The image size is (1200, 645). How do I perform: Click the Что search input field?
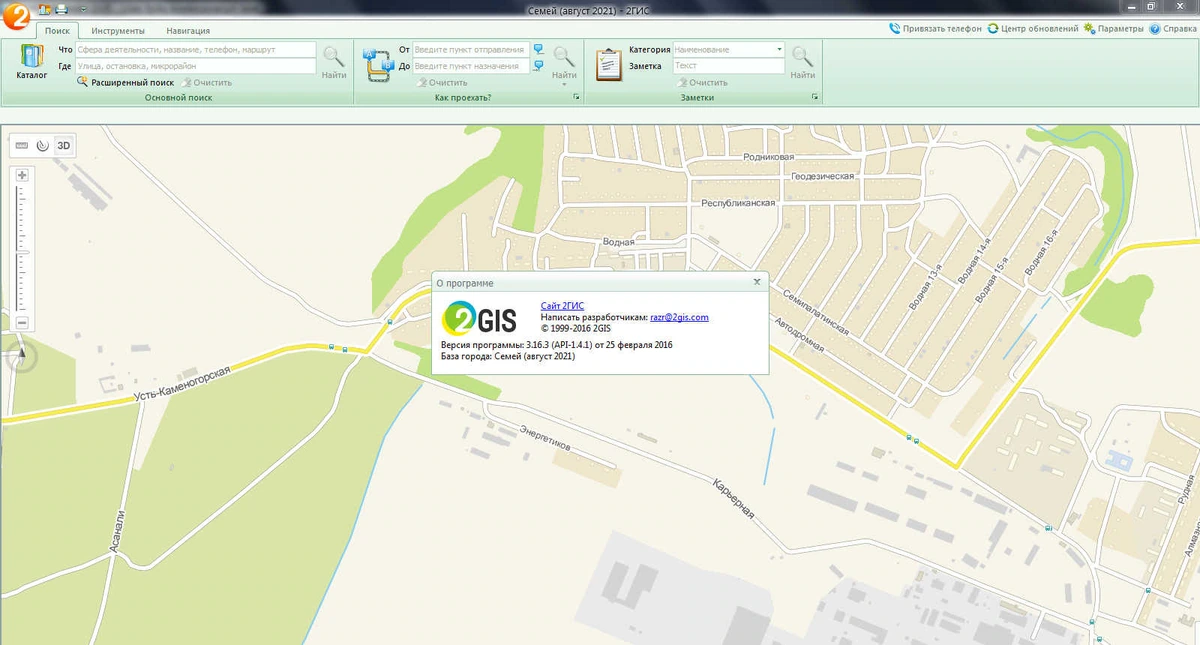(195, 49)
